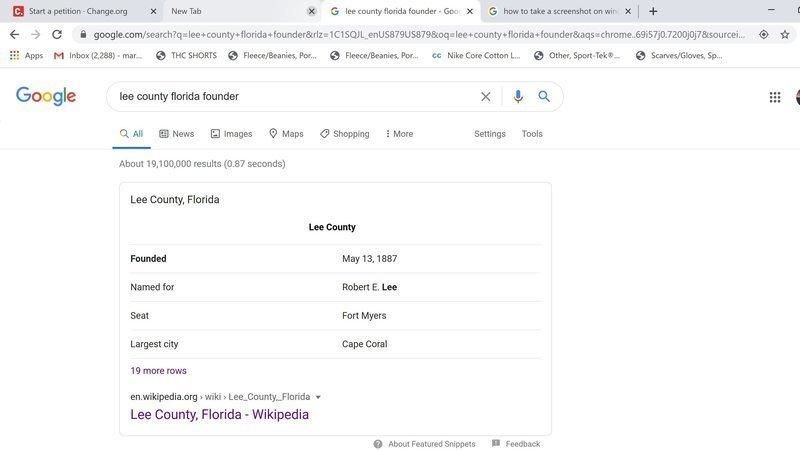
Task: Click the Google voice search microphone icon
Action: coord(518,97)
